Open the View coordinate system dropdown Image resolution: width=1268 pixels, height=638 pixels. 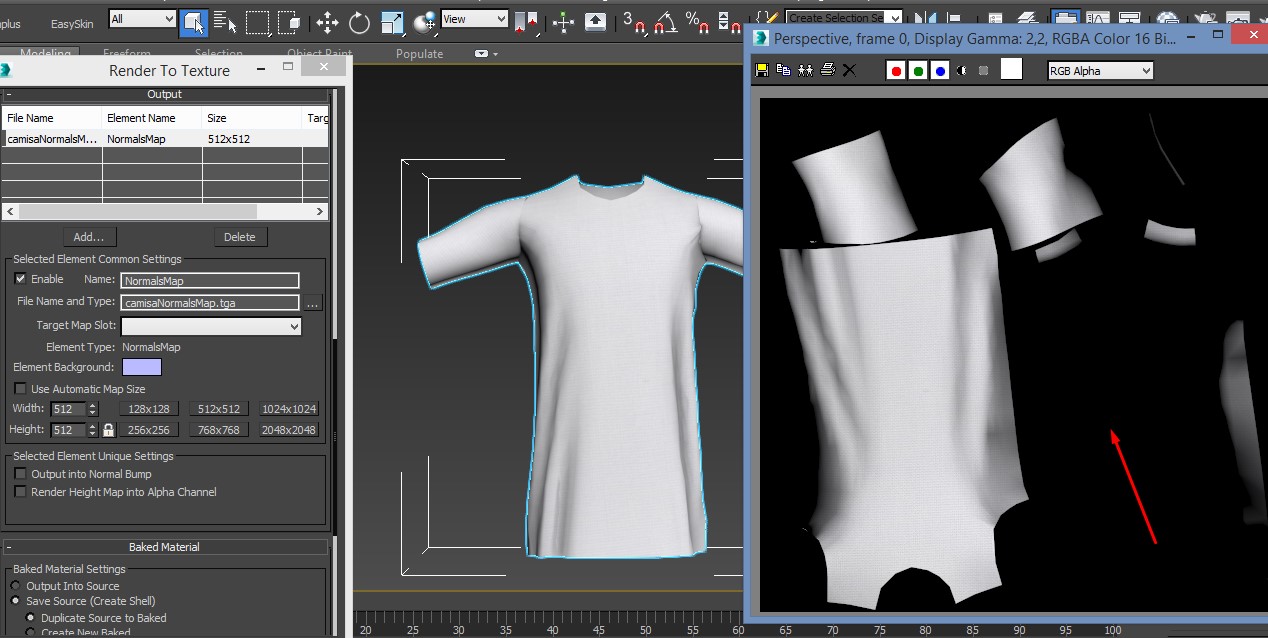point(473,18)
